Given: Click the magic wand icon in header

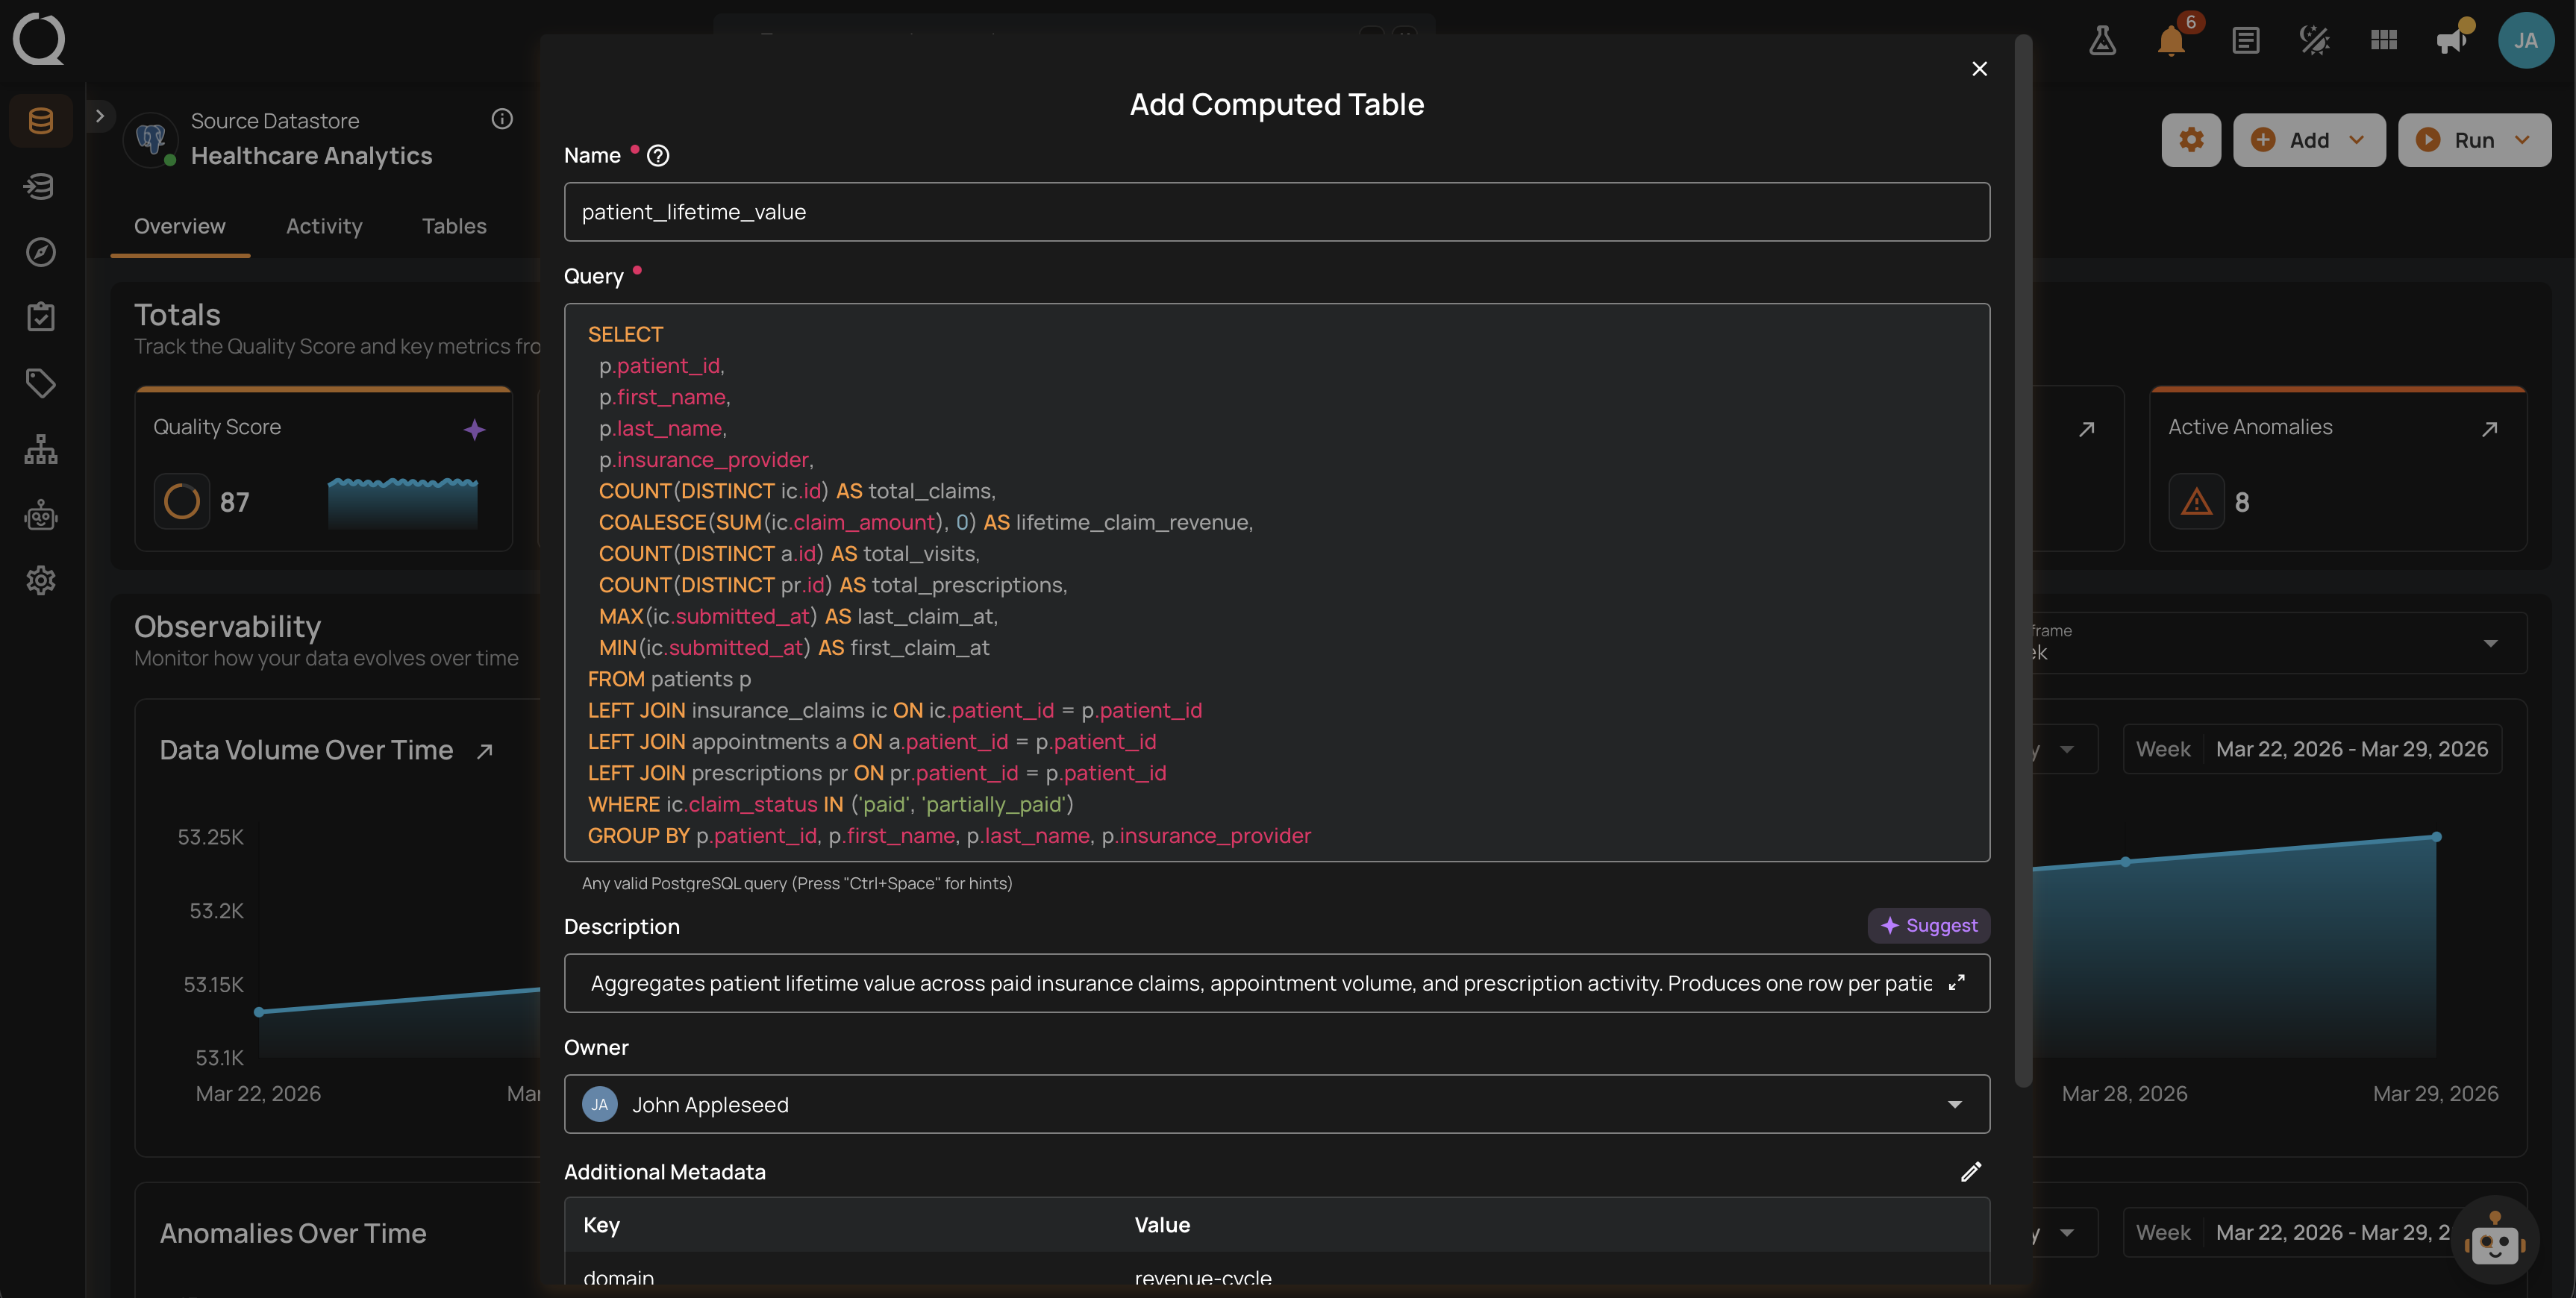Looking at the screenshot, I should click(2314, 40).
